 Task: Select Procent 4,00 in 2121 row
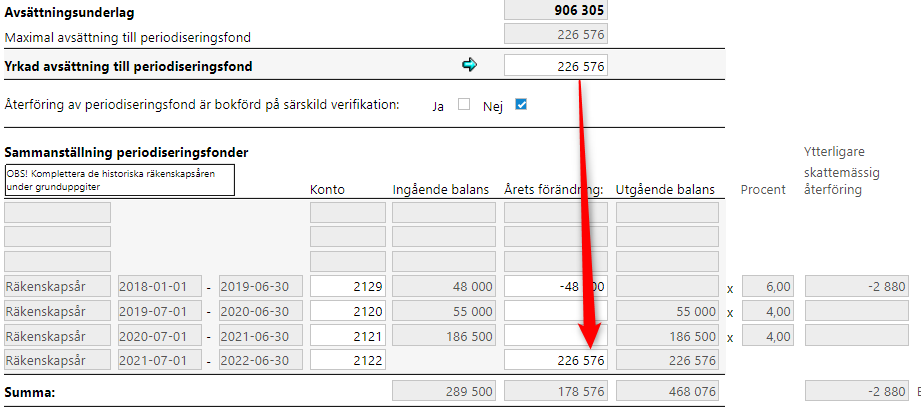(767, 336)
